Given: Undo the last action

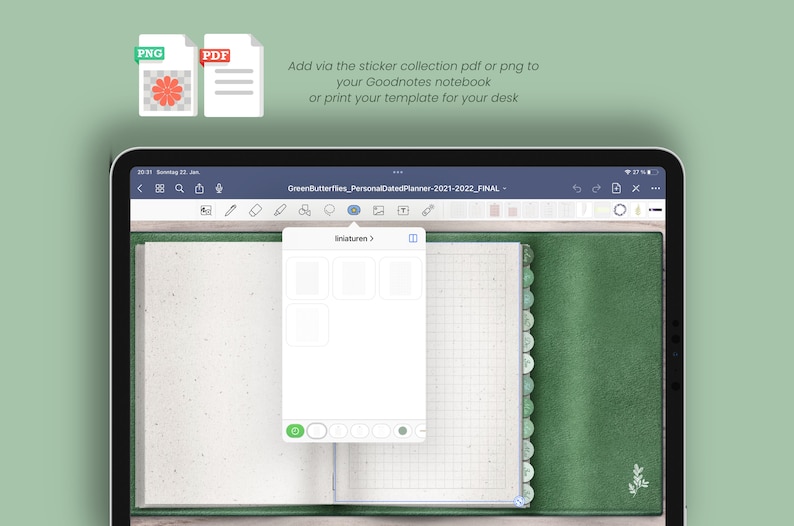Looking at the screenshot, I should coord(577,188).
